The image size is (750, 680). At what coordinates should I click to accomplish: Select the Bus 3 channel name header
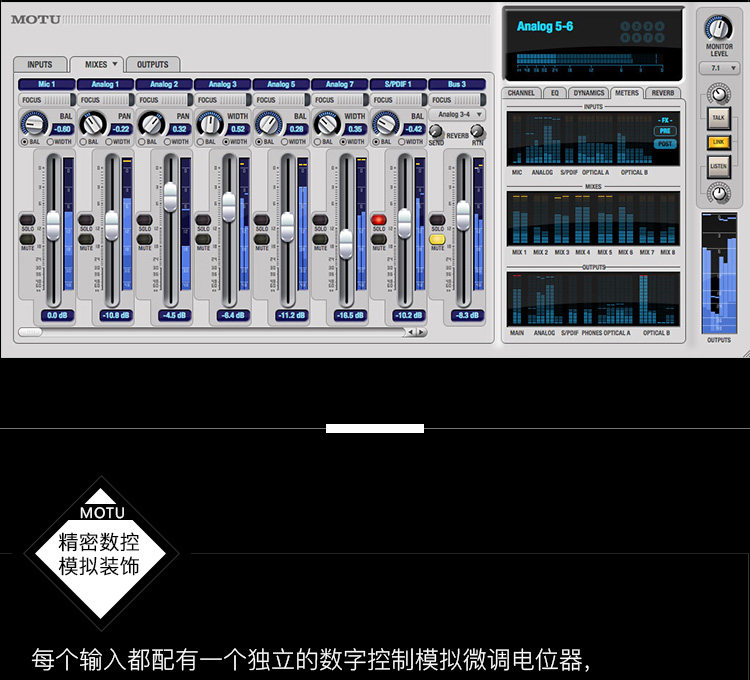(457, 84)
